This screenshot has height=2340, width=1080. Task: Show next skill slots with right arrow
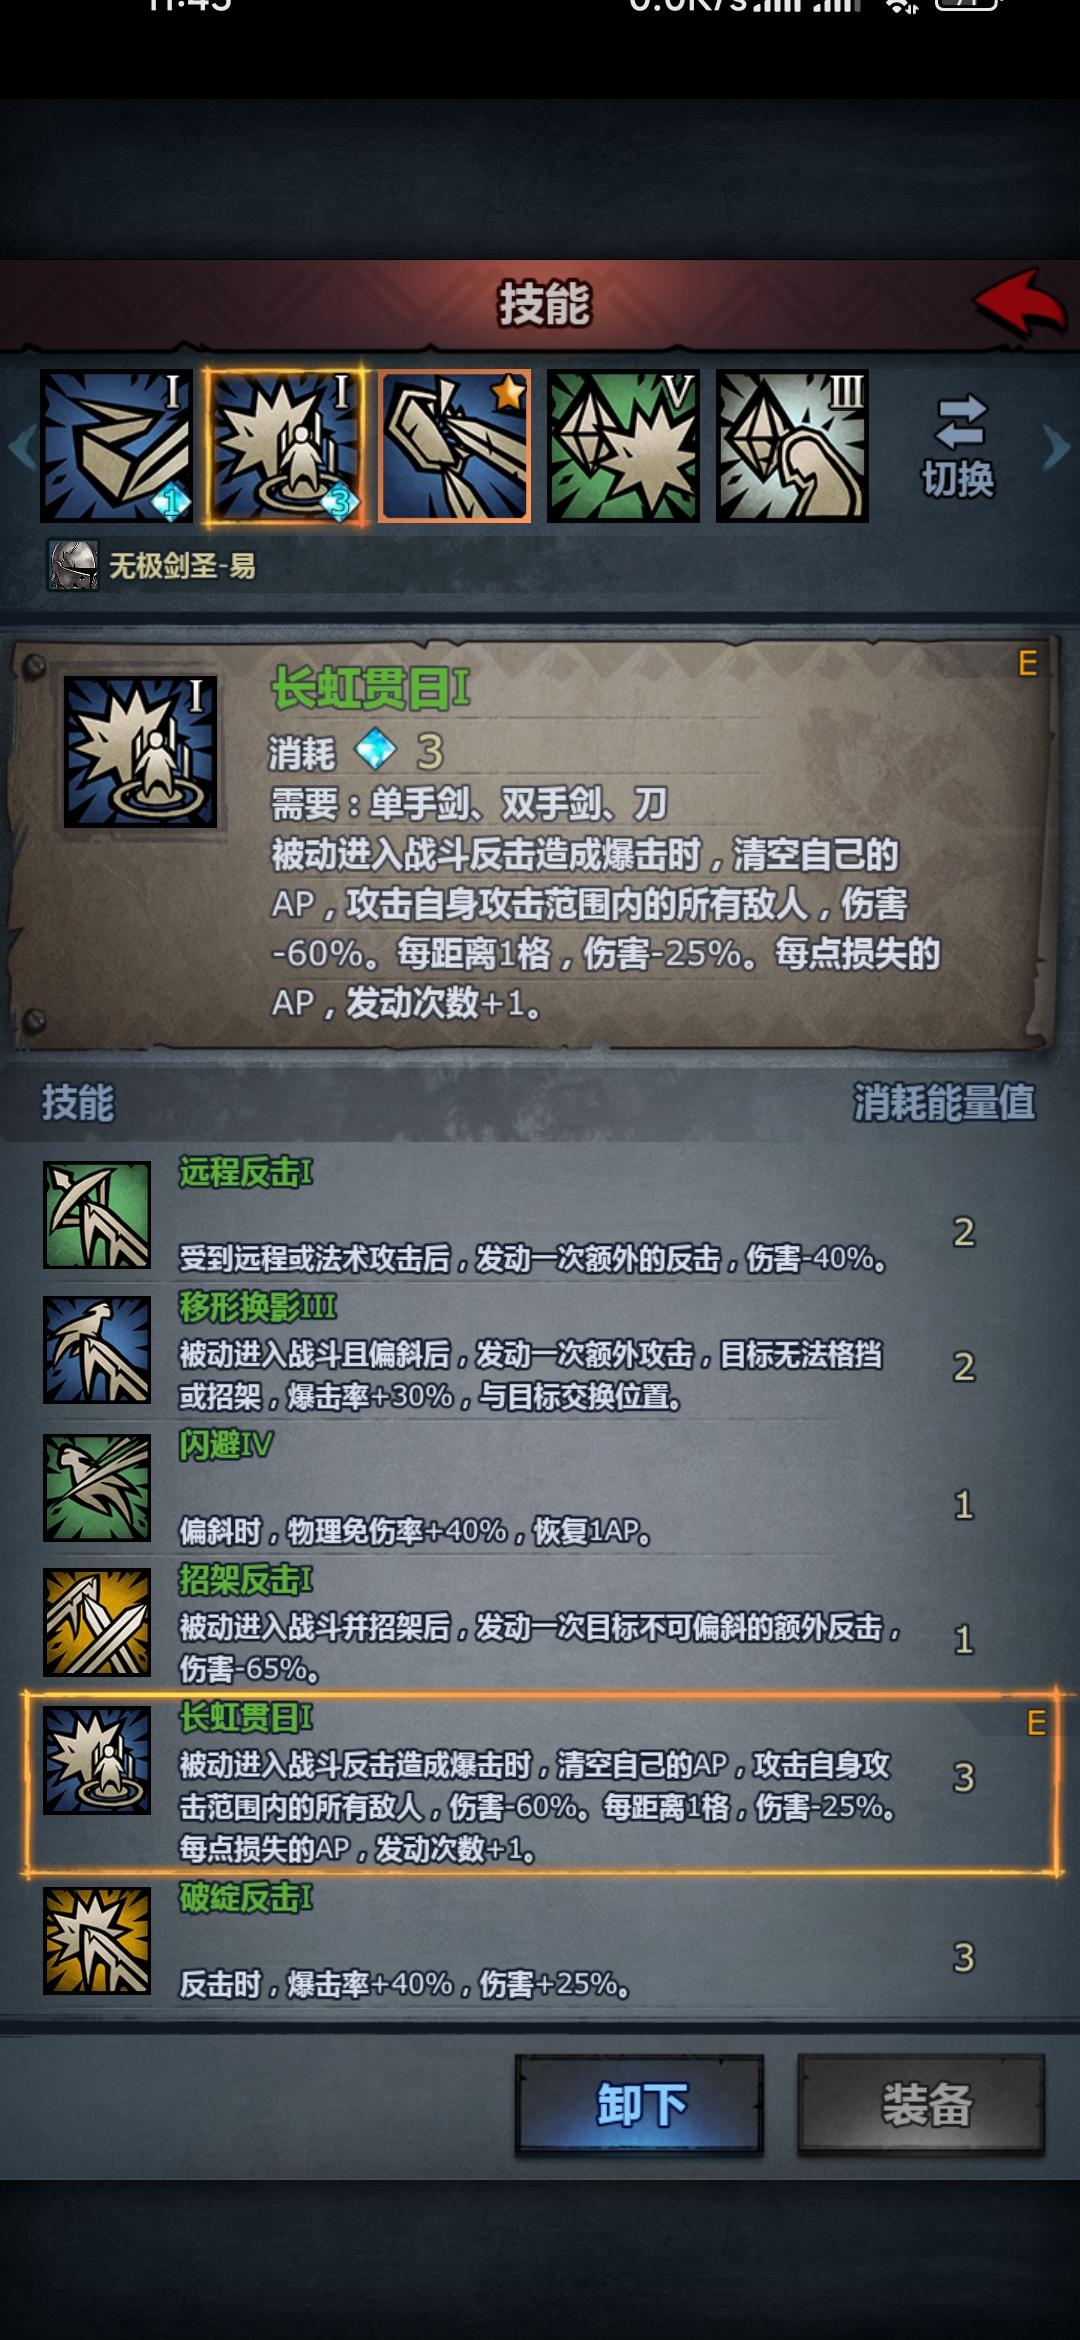pos(1056,446)
